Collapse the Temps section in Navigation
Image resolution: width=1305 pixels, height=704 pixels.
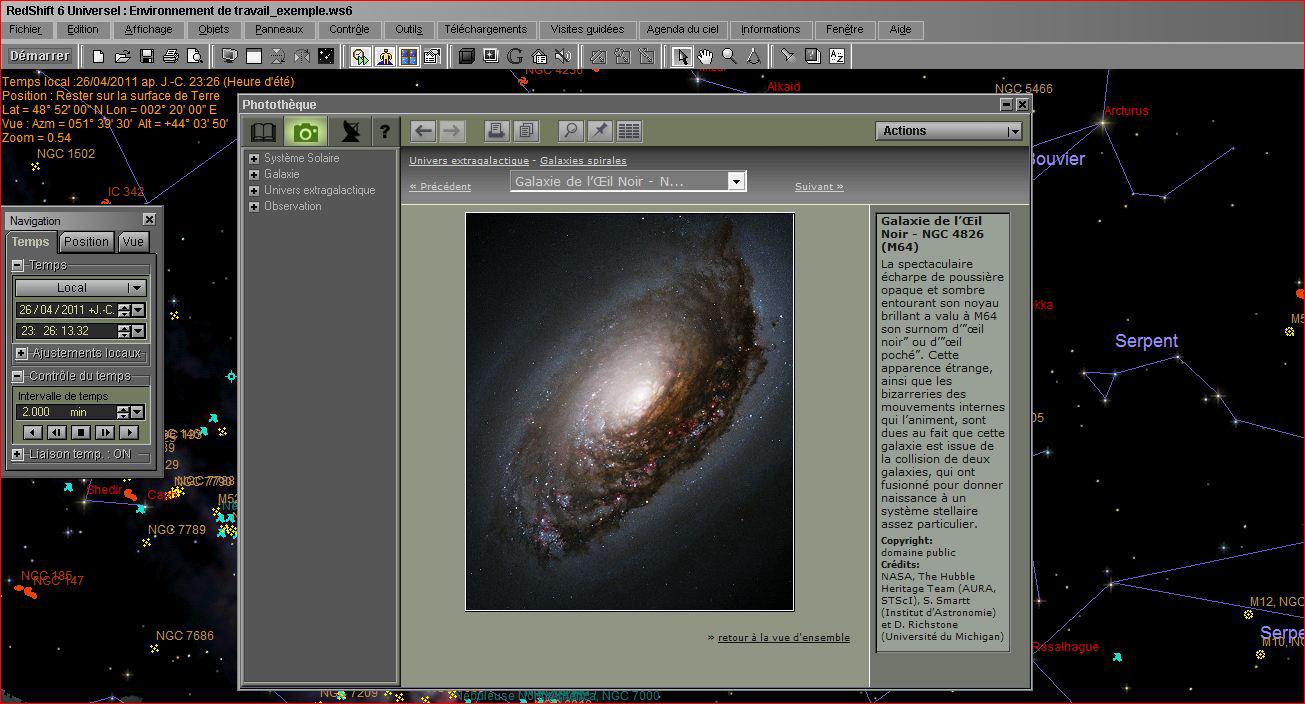(x=18, y=265)
